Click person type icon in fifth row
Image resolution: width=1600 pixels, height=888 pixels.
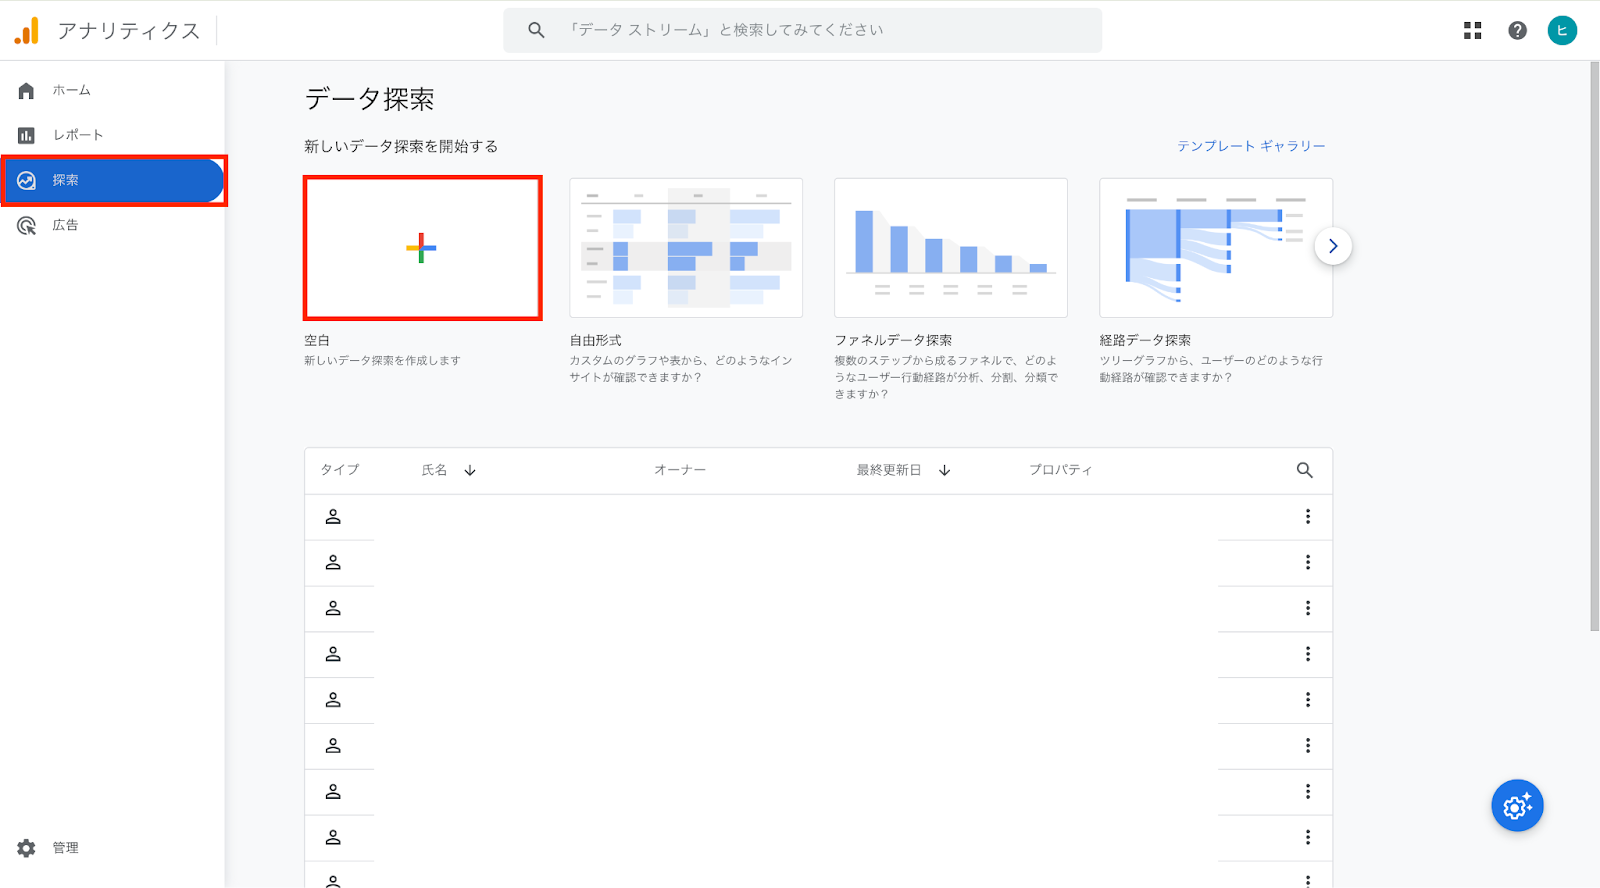click(x=333, y=700)
